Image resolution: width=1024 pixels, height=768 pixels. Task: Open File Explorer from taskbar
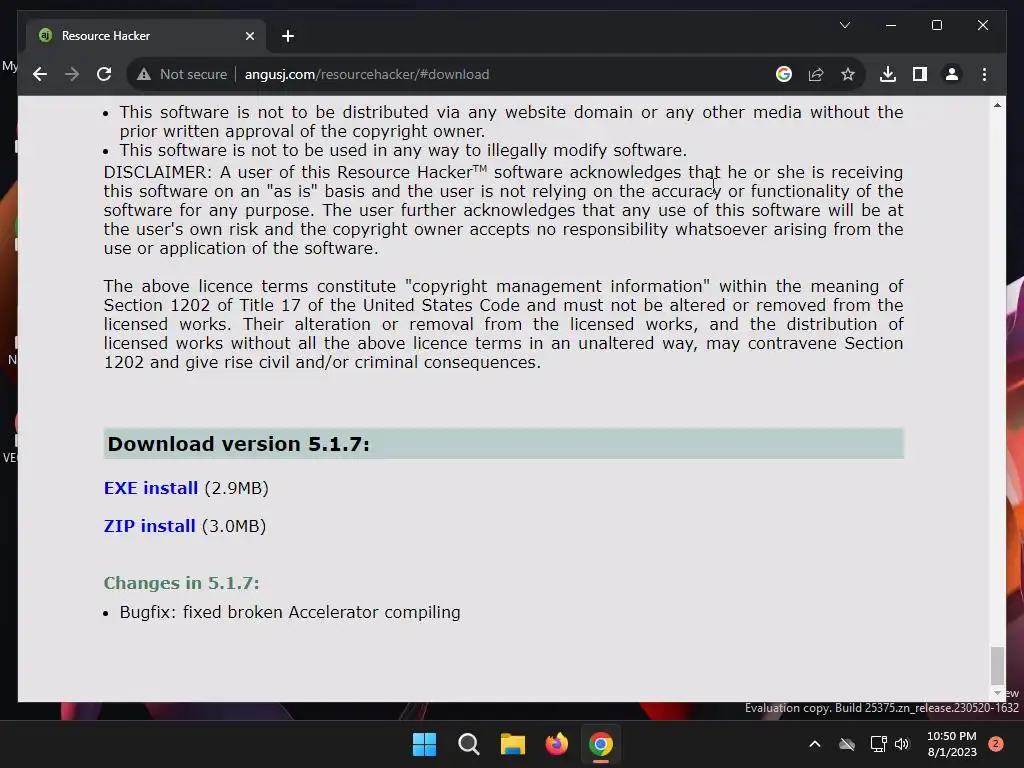(x=513, y=744)
